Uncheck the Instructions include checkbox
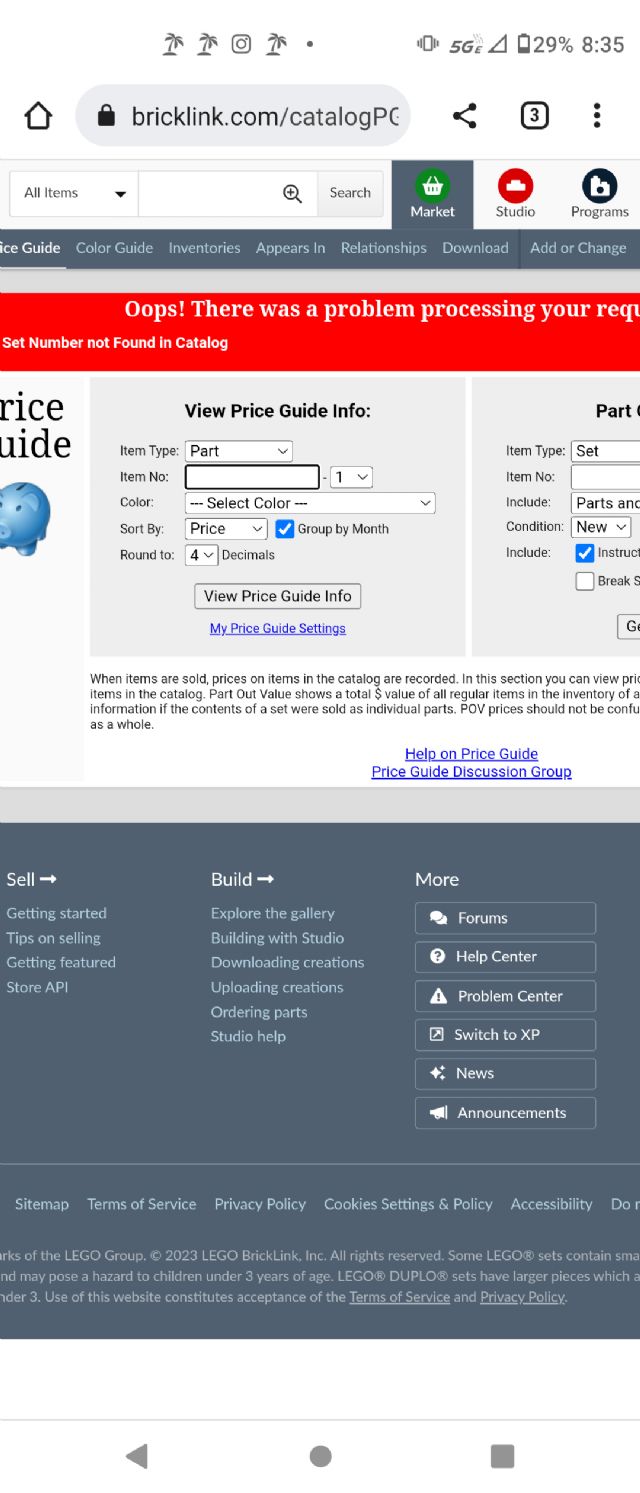 coord(585,553)
